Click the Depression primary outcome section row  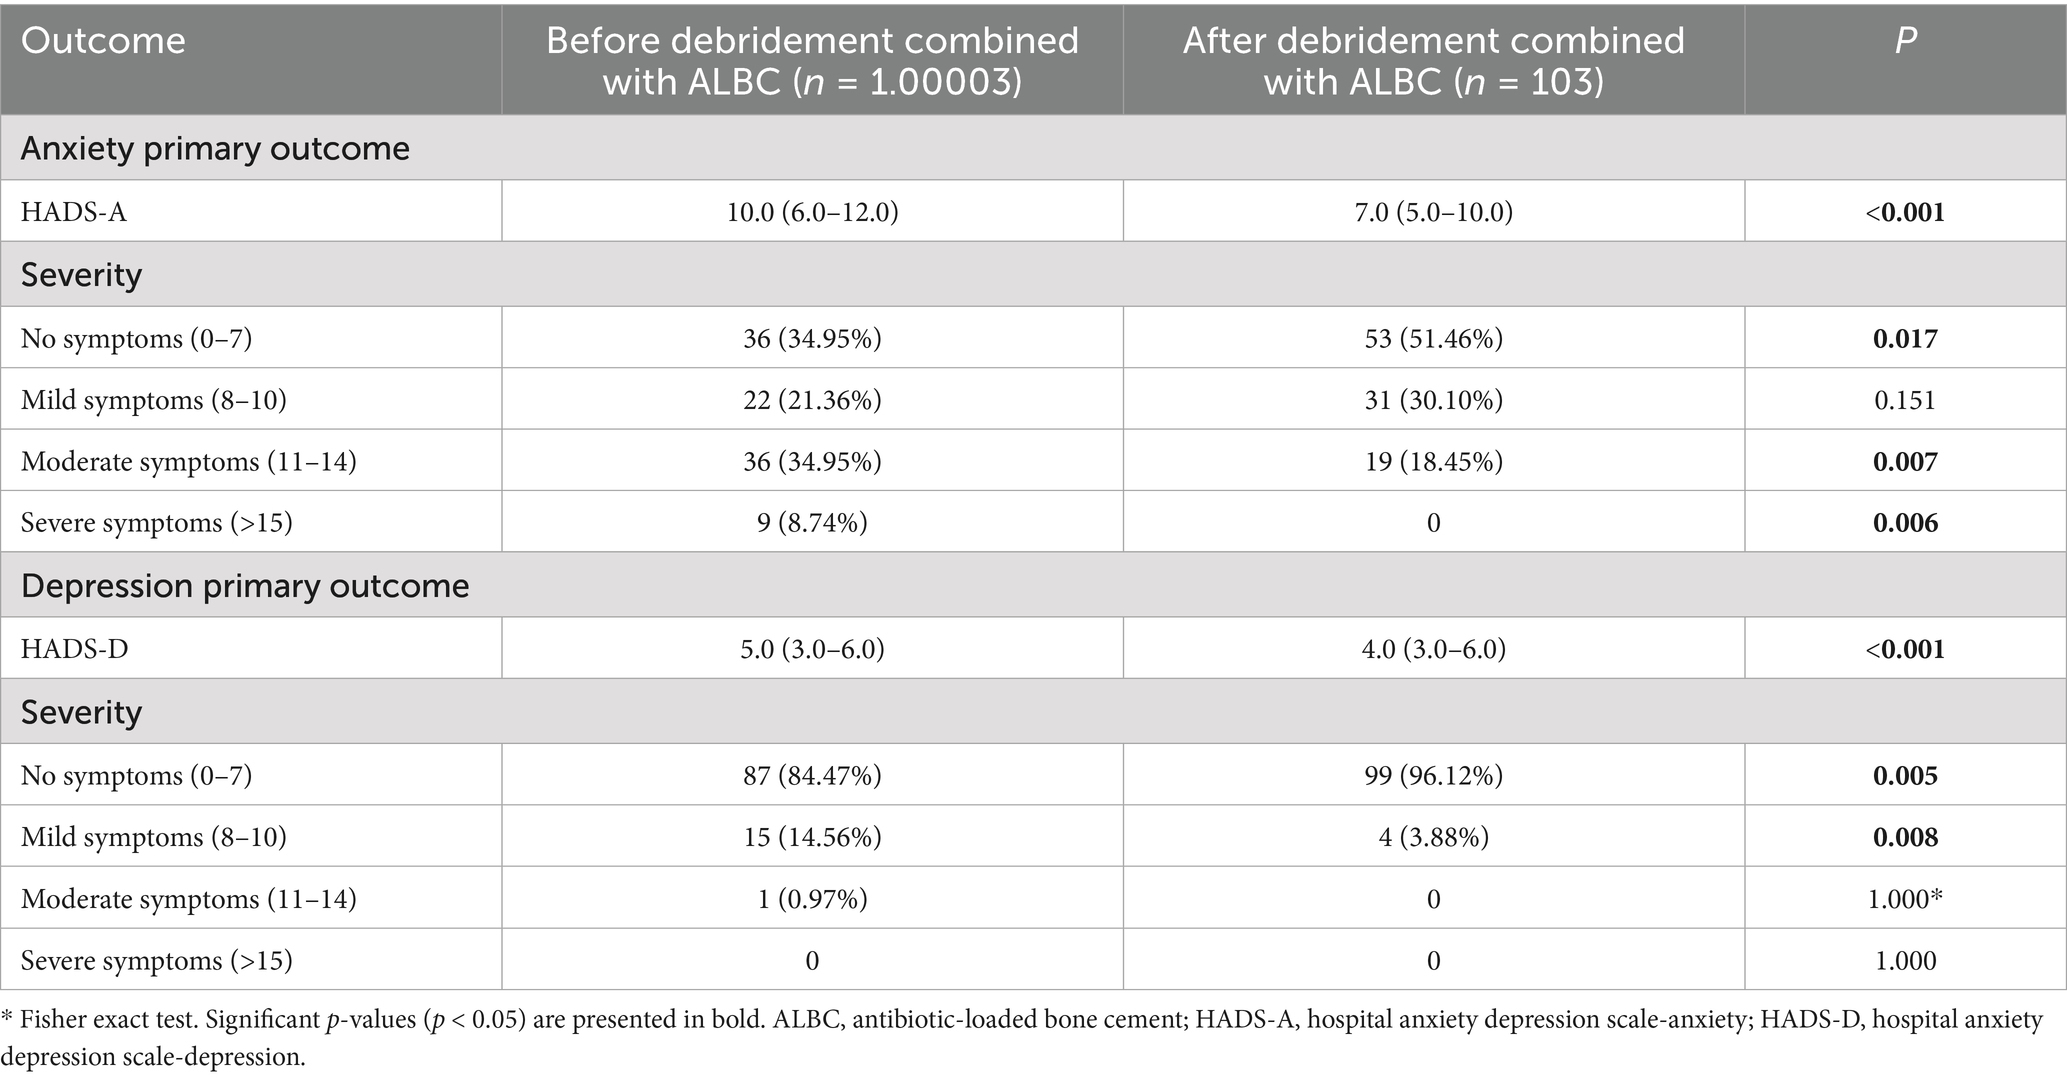tap(245, 586)
